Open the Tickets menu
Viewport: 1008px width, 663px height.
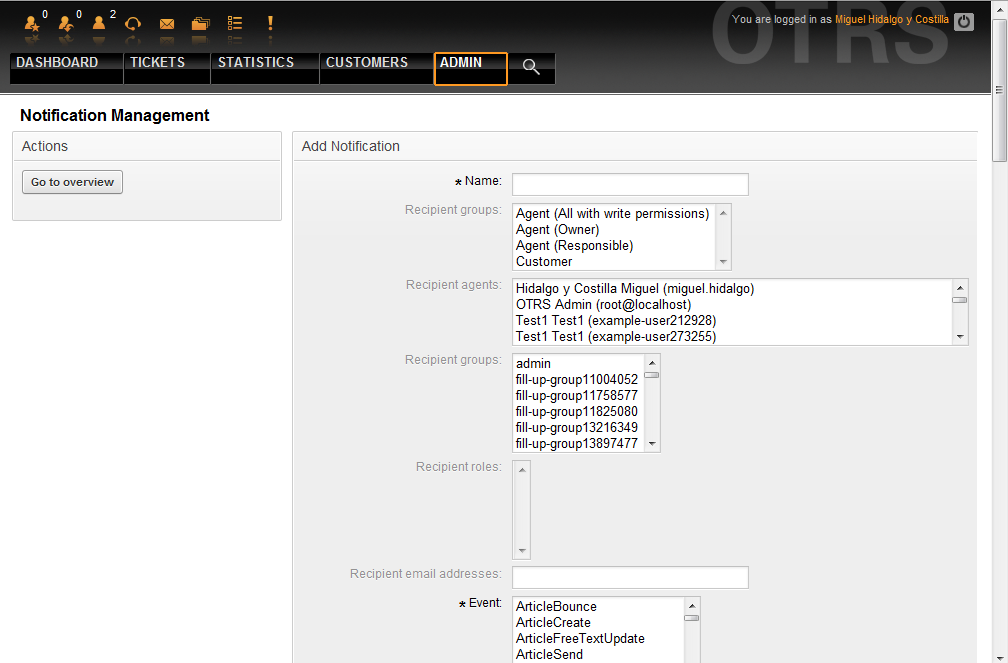pos(157,63)
